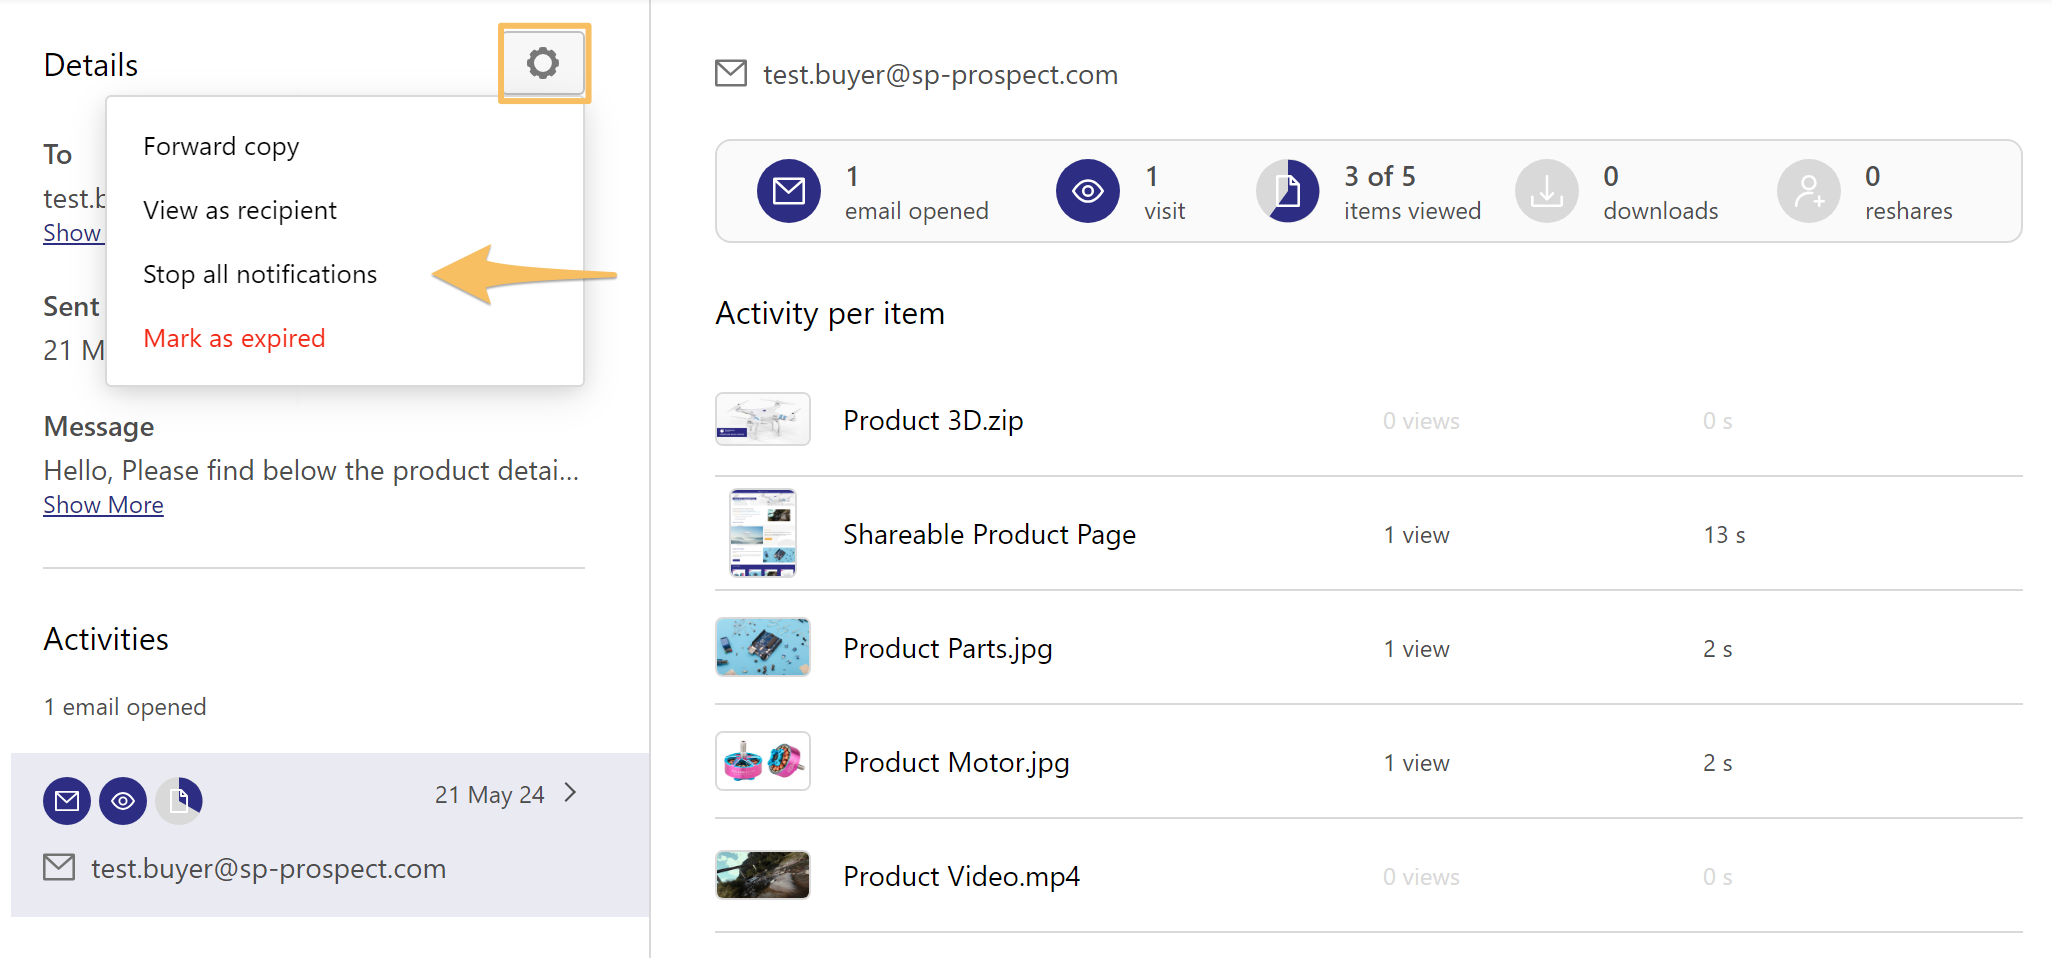The image size is (2052, 958).
Task: Open the Product 3D.zip thumbnail
Action: [x=763, y=419]
